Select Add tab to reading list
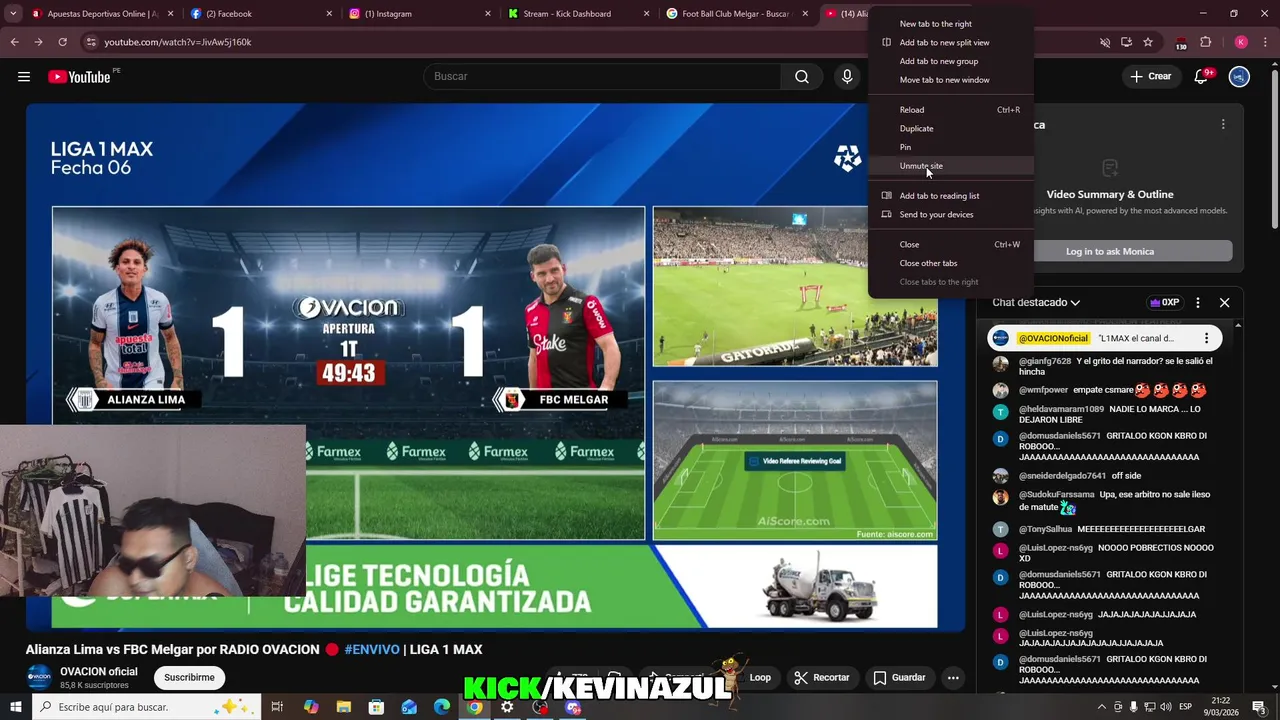 [x=939, y=196]
